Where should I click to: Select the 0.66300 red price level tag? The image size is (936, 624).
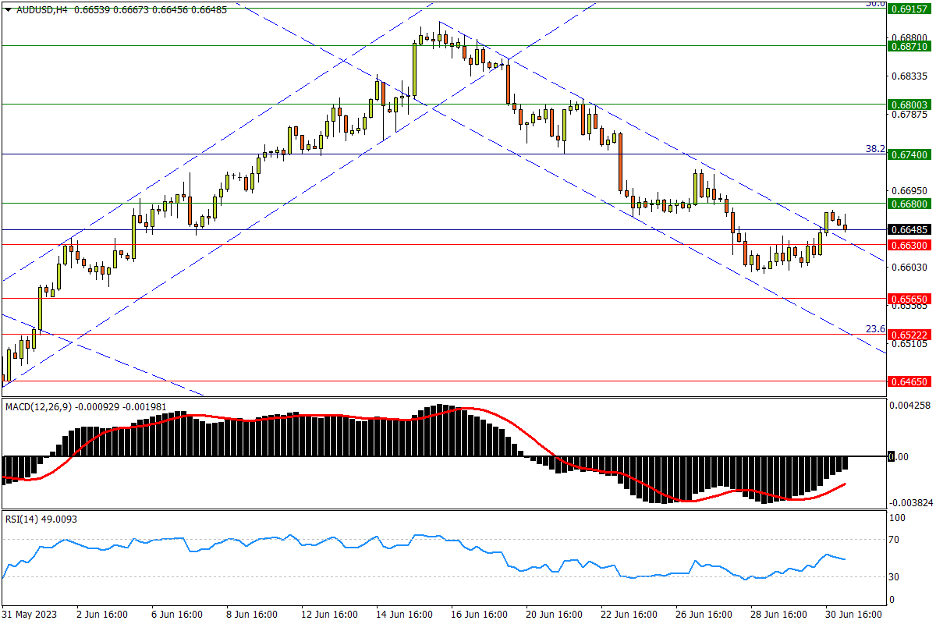click(909, 245)
